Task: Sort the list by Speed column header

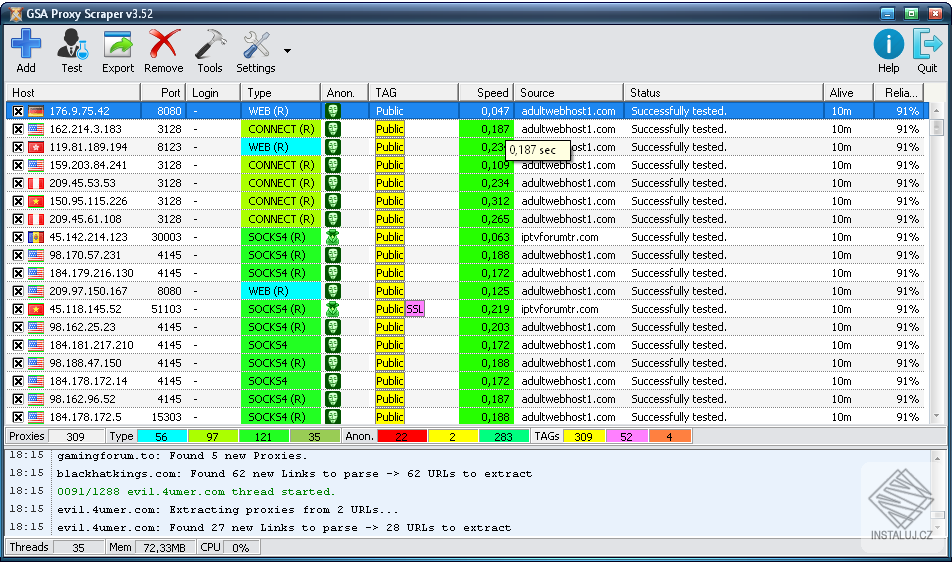Action: (x=486, y=93)
